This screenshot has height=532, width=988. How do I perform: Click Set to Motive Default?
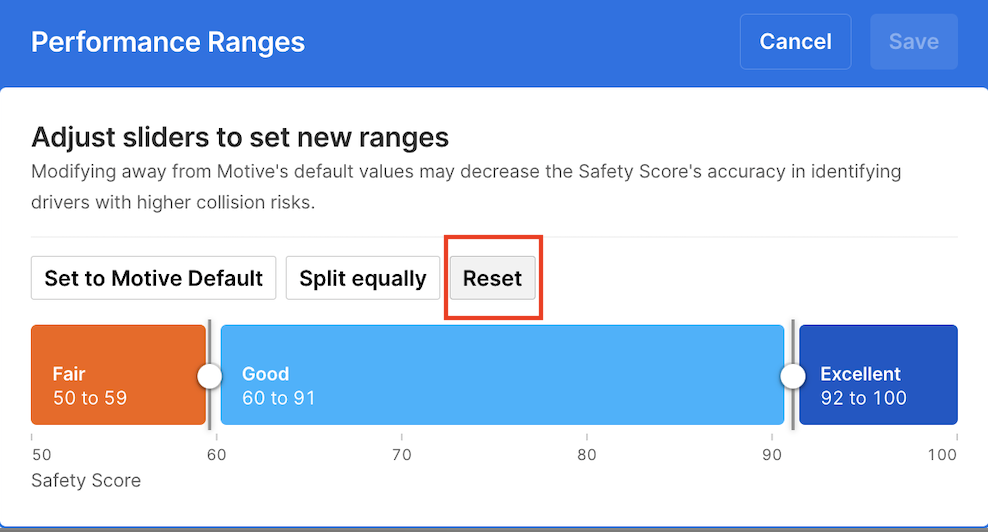click(153, 278)
